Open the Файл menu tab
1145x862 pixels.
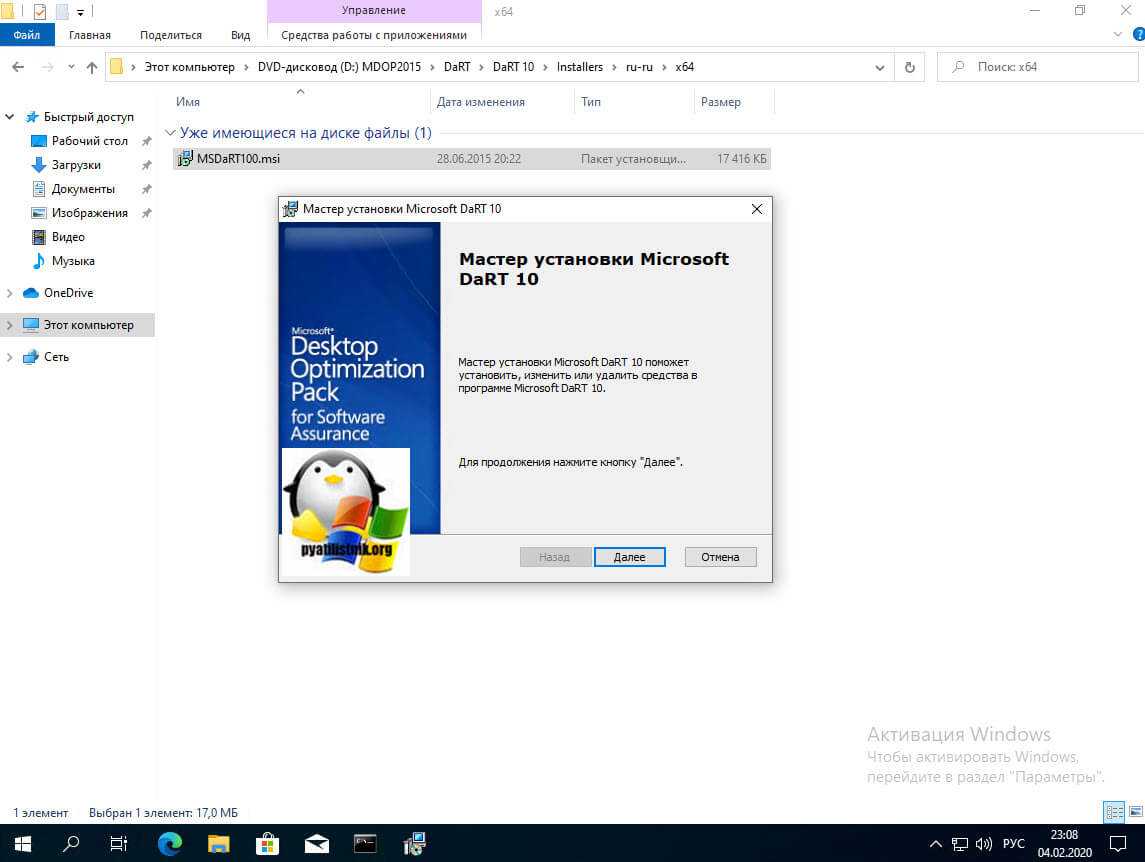pyautogui.click(x=27, y=35)
